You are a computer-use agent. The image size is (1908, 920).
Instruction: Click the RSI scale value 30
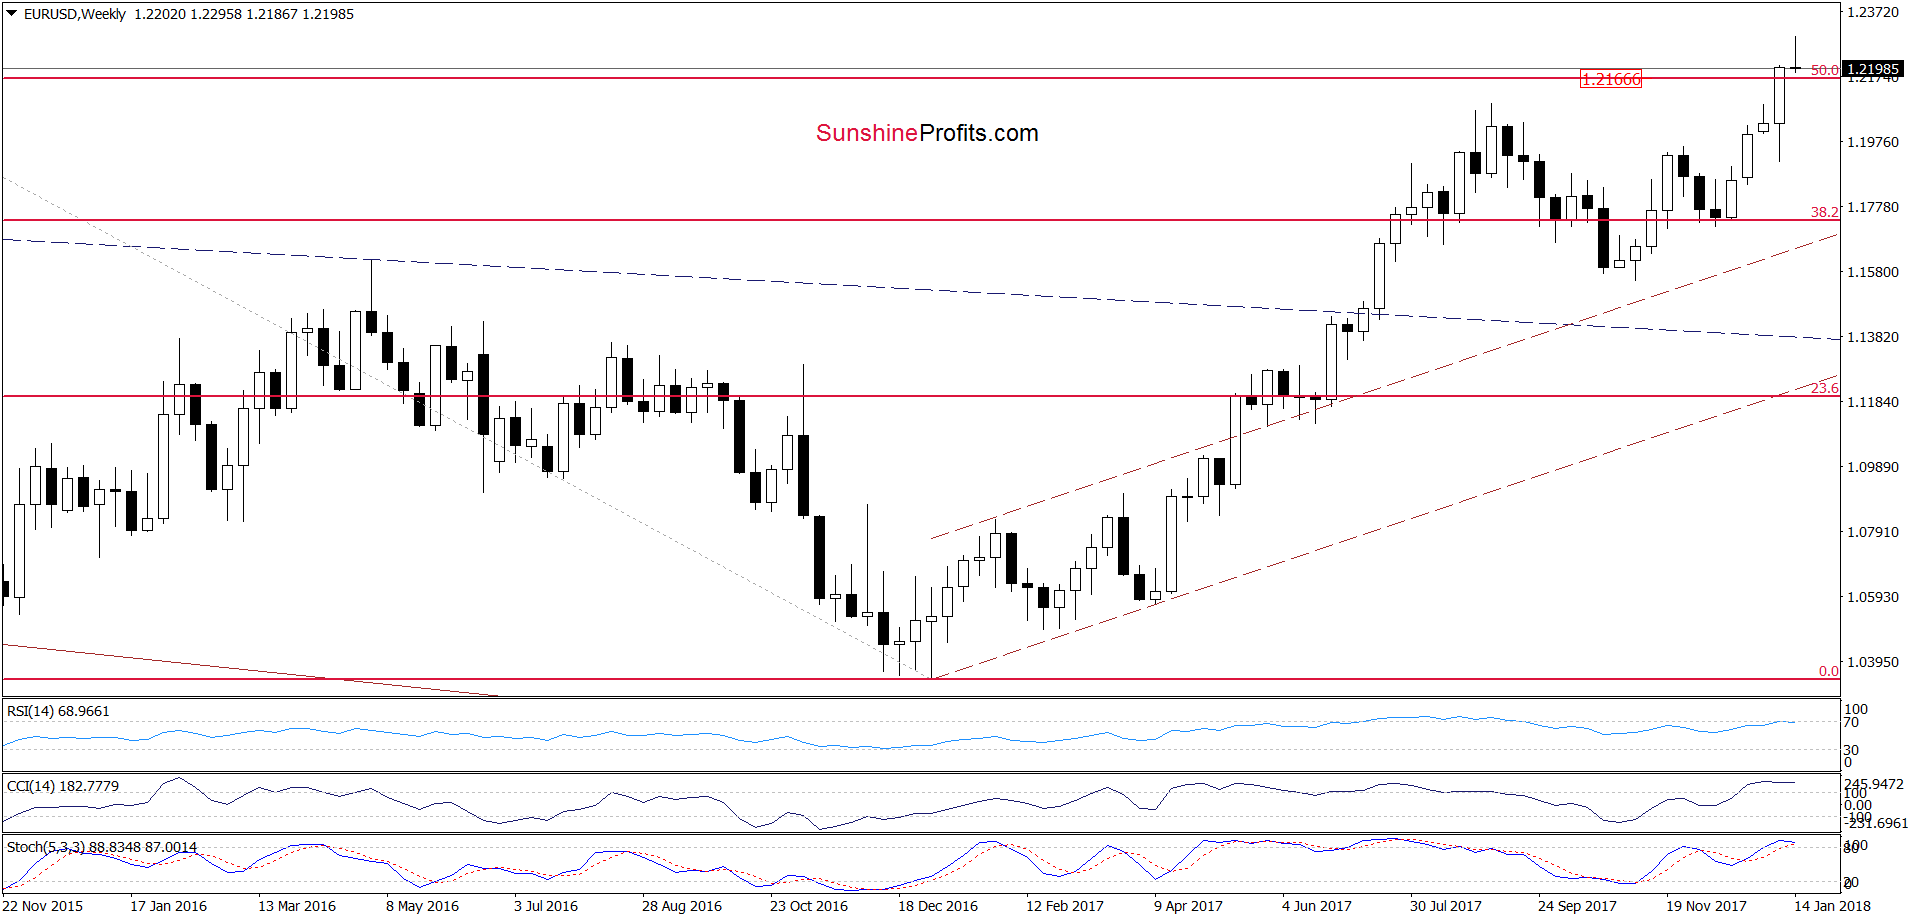1851,750
